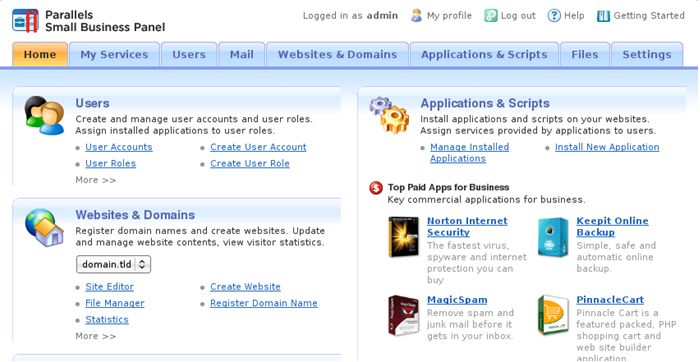Click the Help question mark icon
The image size is (700, 362).
(x=554, y=16)
